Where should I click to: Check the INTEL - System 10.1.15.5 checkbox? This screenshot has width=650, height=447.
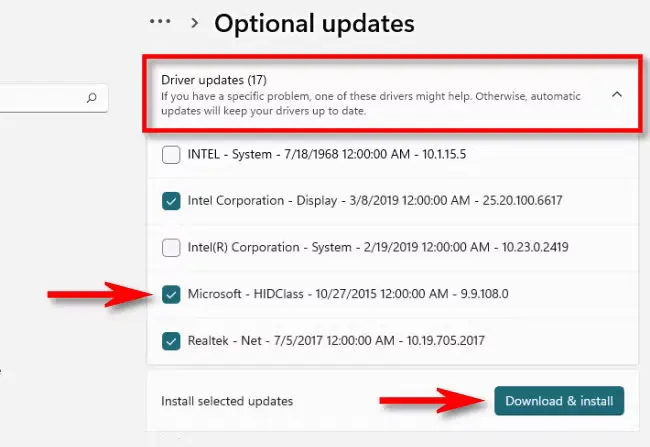pos(170,155)
